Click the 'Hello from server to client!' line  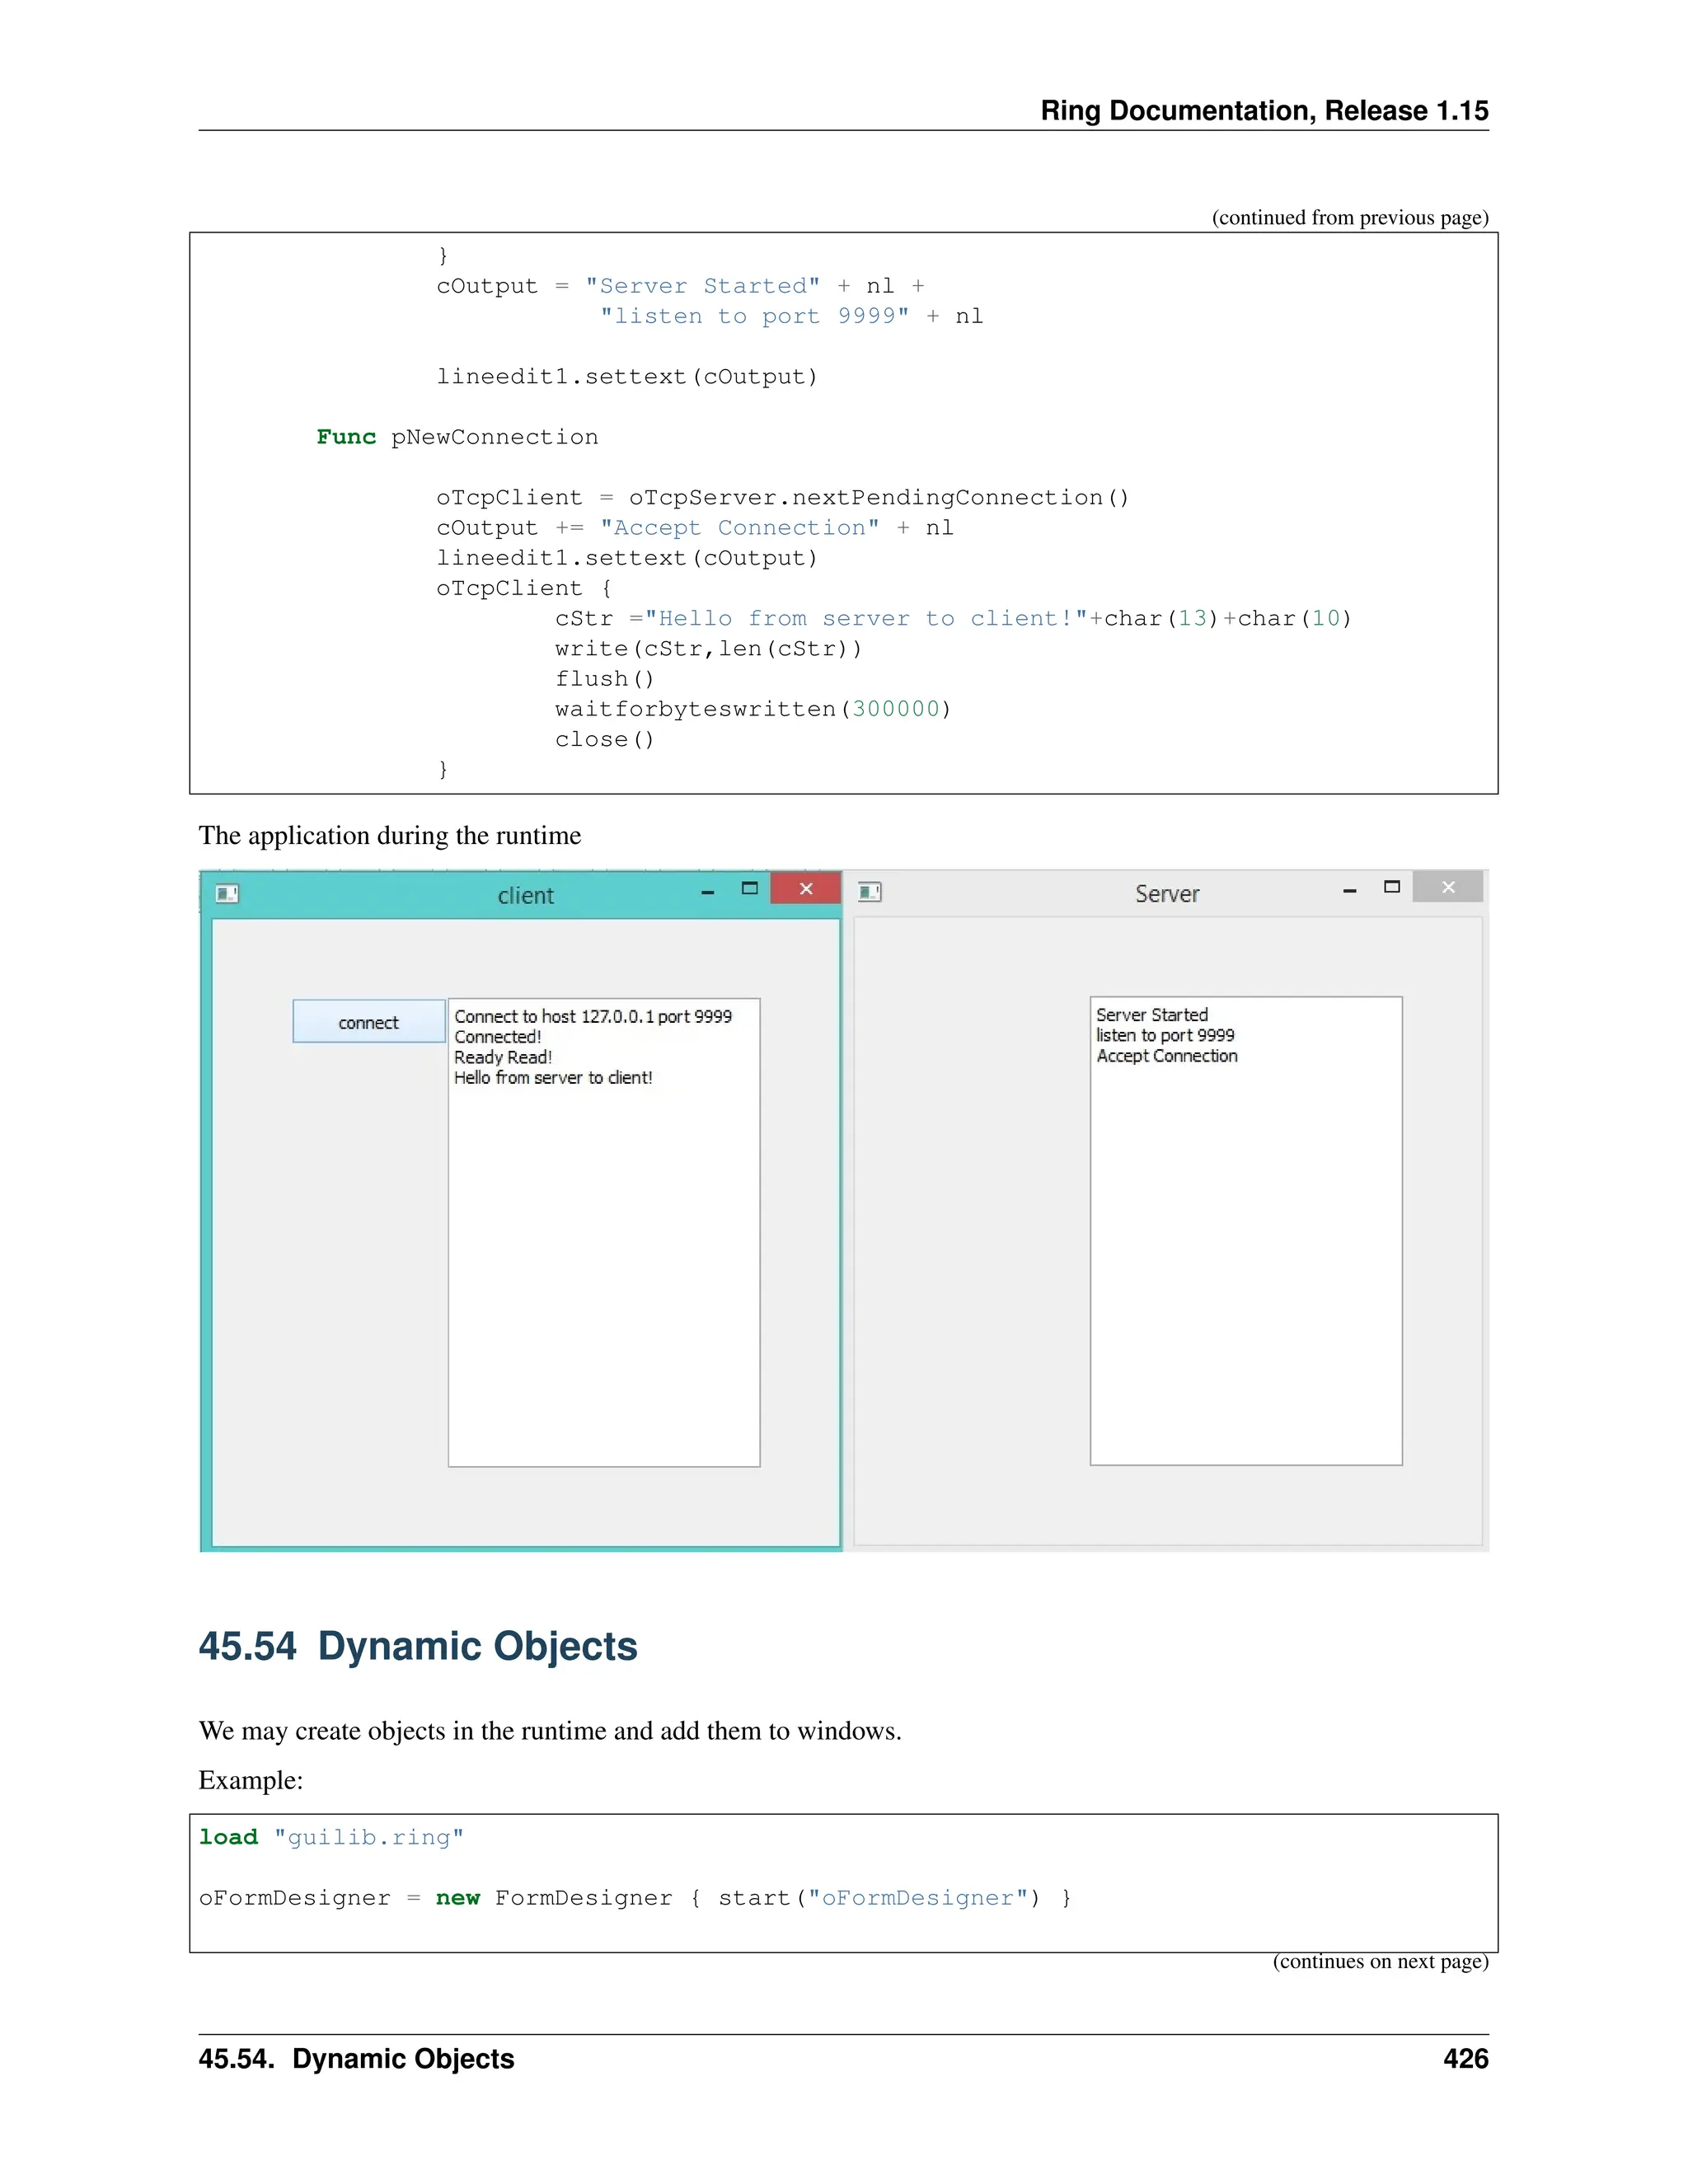pyautogui.click(x=553, y=1078)
